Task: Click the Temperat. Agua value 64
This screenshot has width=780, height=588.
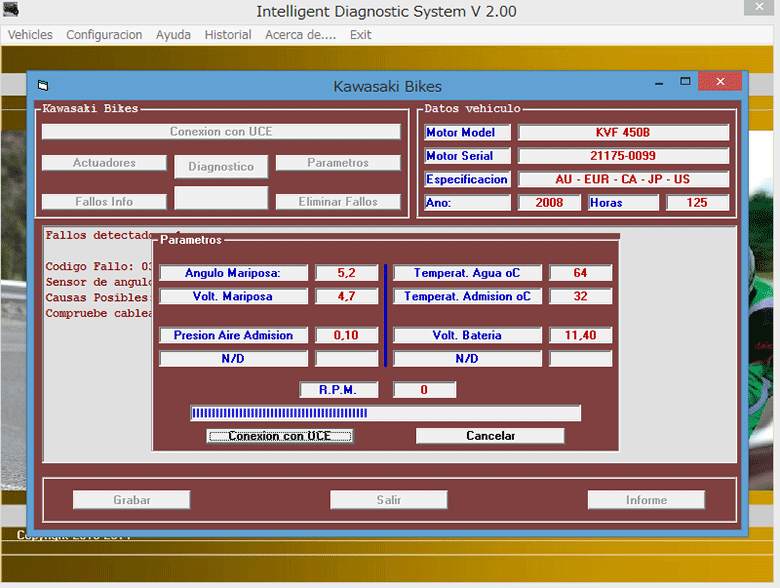Action: (581, 273)
